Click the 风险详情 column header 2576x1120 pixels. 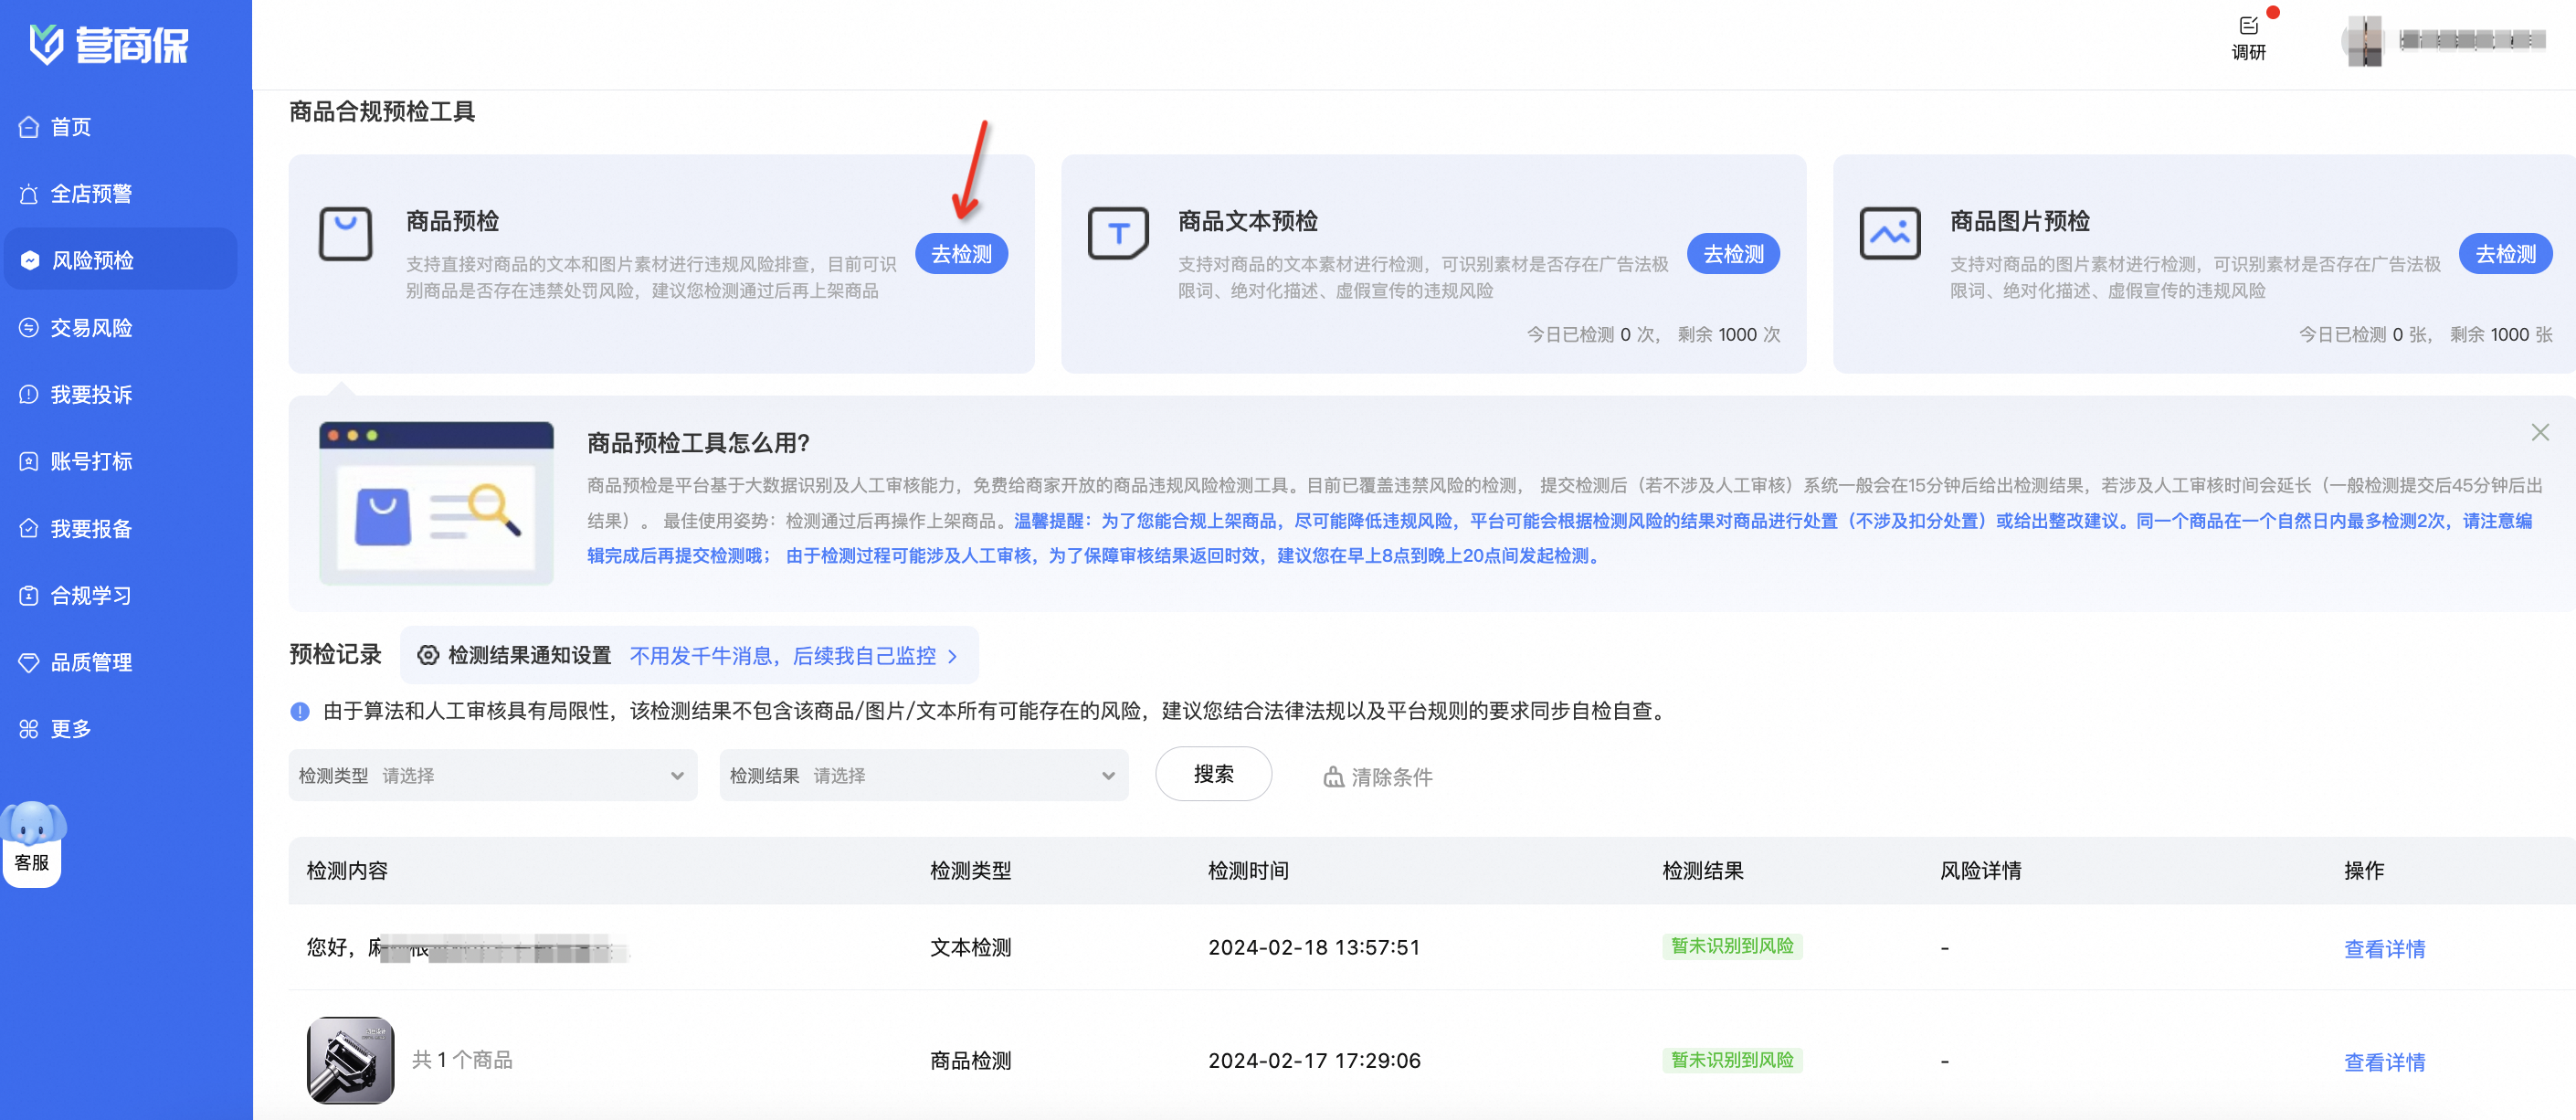[x=1980, y=871]
